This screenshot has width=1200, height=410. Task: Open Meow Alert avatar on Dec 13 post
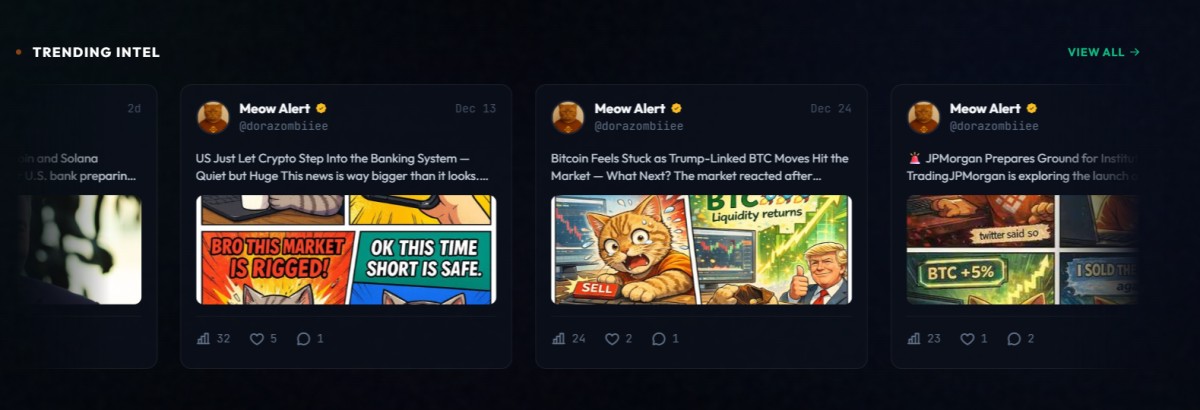(213, 117)
